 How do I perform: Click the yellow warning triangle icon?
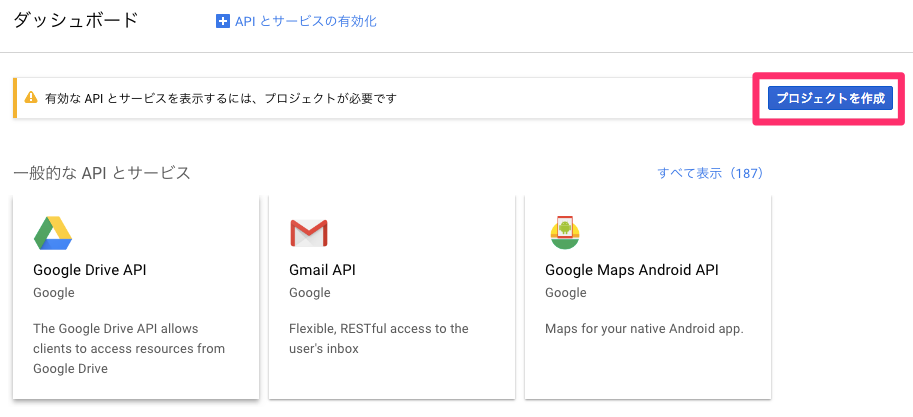32,99
